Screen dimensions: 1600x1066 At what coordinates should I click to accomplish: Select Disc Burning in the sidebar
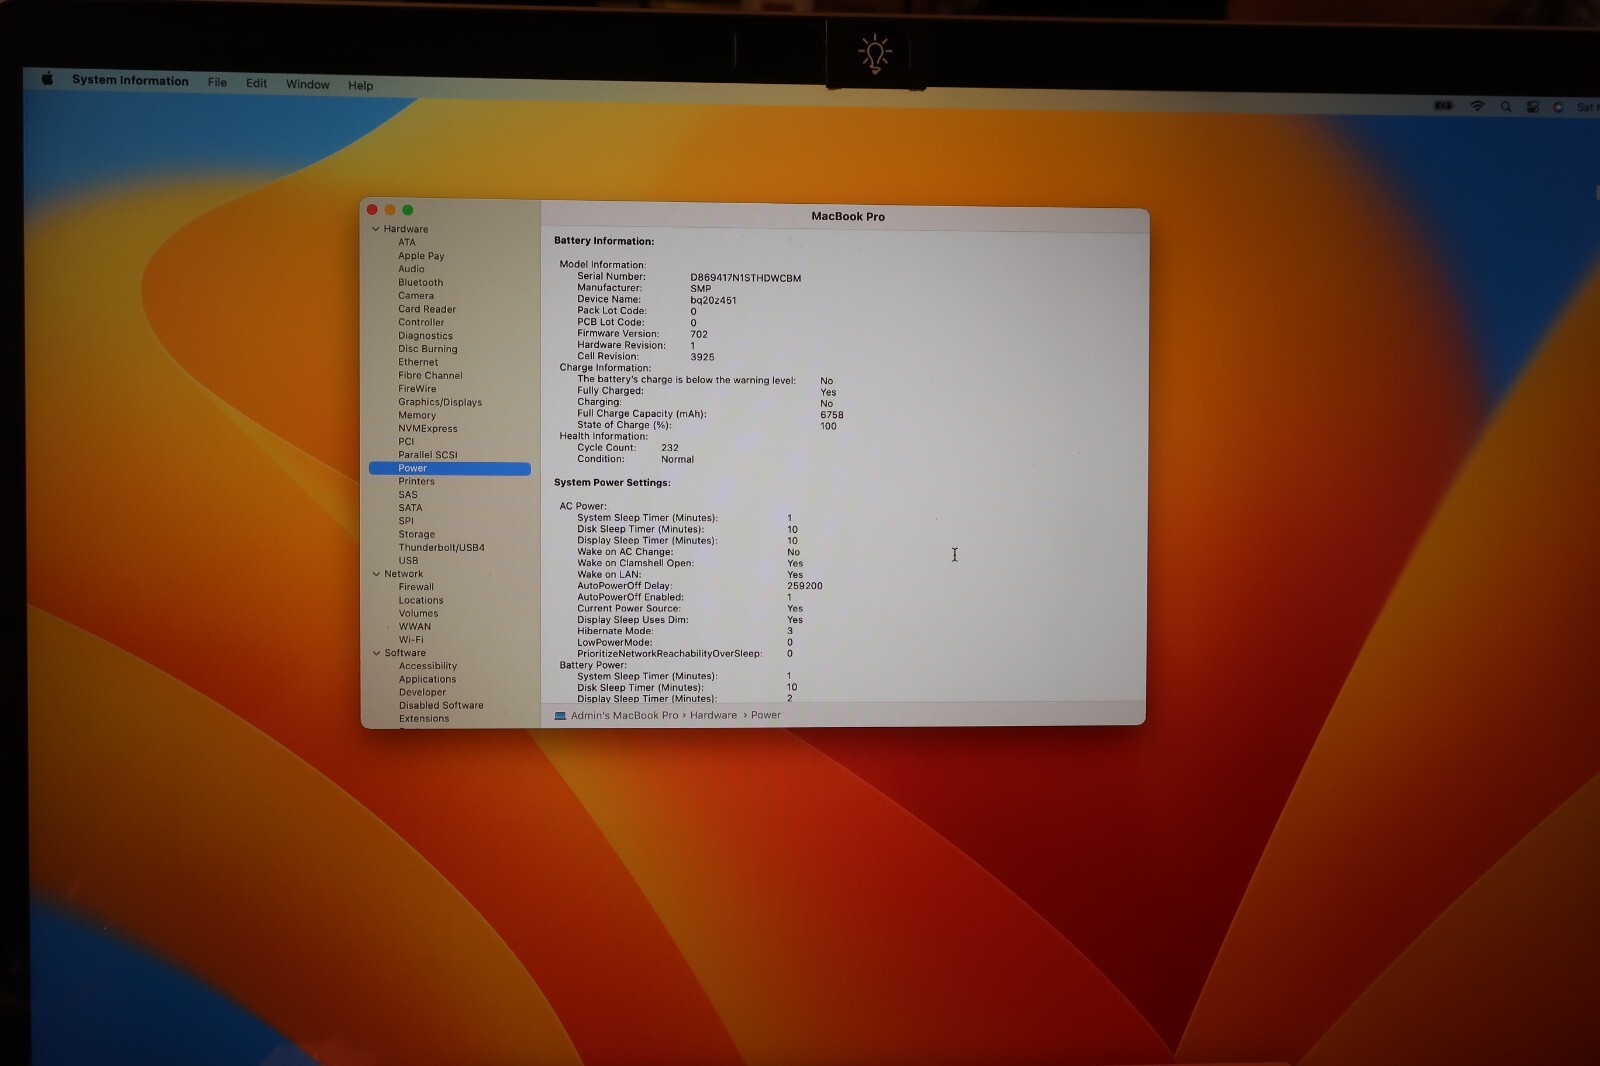pos(427,349)
